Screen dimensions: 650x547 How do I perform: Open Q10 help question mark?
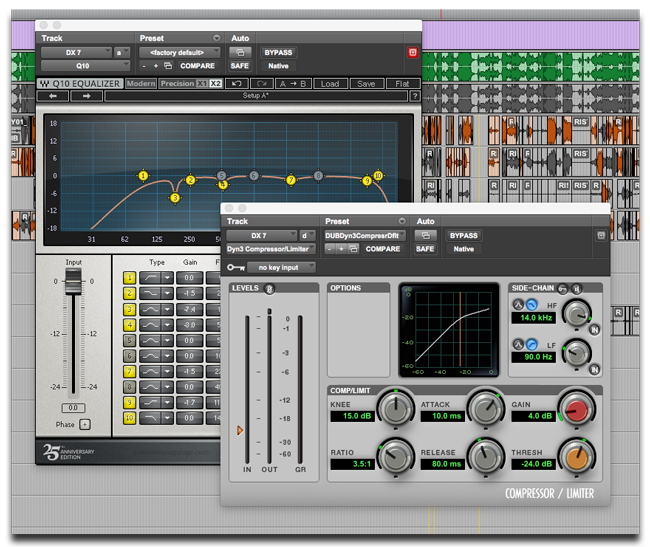[415, 96]
